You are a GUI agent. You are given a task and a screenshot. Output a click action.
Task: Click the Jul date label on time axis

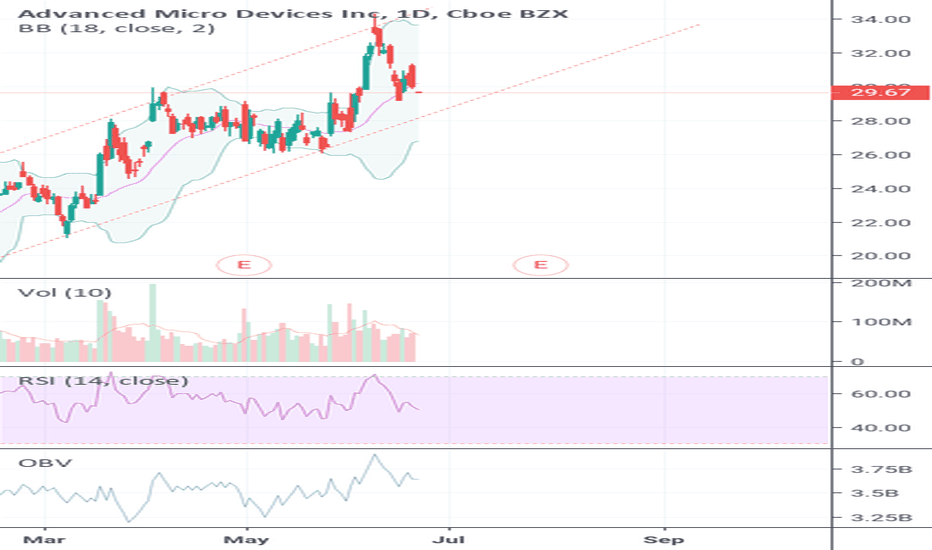pos(449,540)
